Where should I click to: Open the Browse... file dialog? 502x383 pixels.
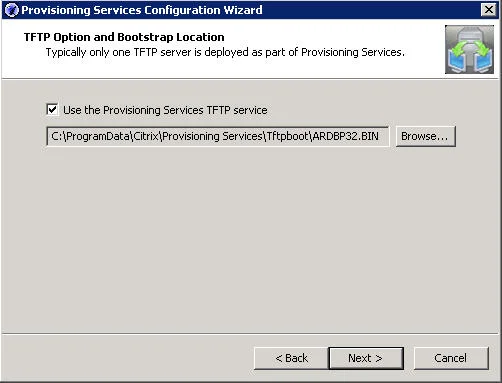pyautogui.click(x=425, y=136)
